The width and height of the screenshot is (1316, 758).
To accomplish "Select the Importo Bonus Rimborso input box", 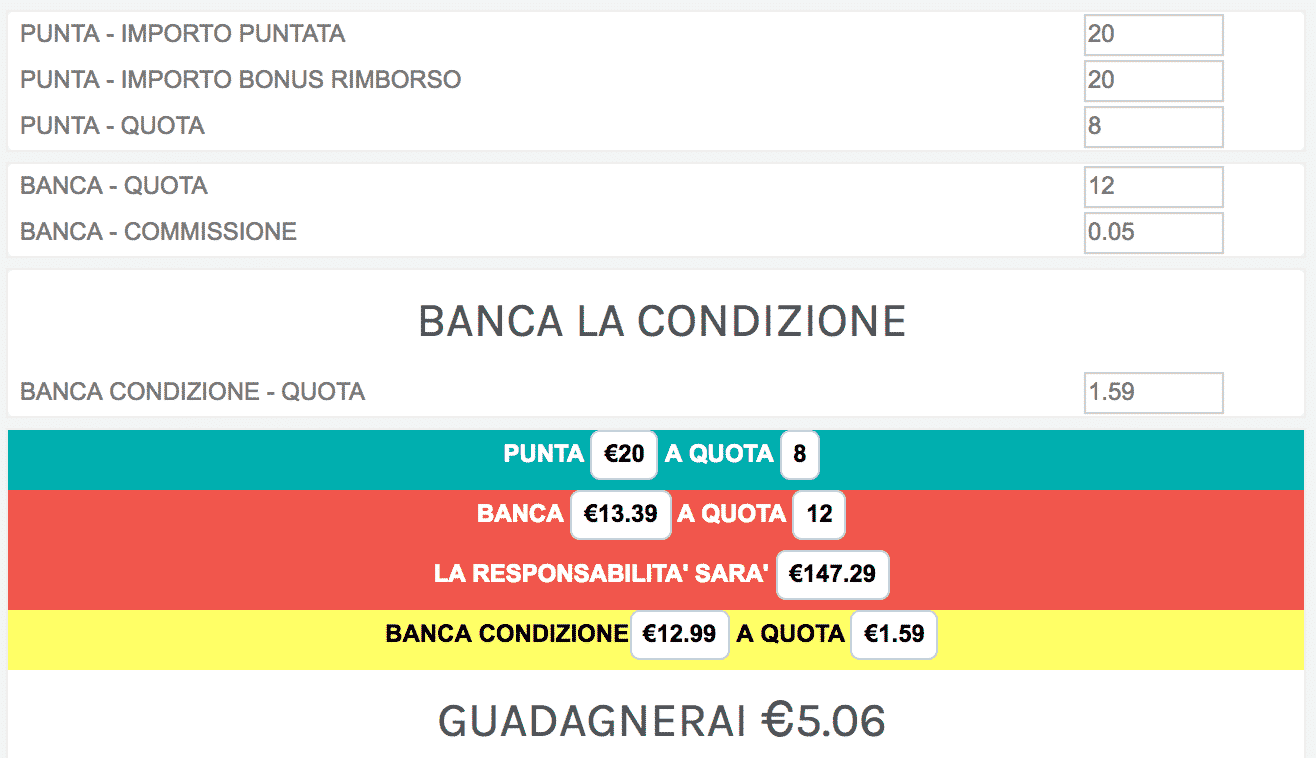I will [1154, 81].
